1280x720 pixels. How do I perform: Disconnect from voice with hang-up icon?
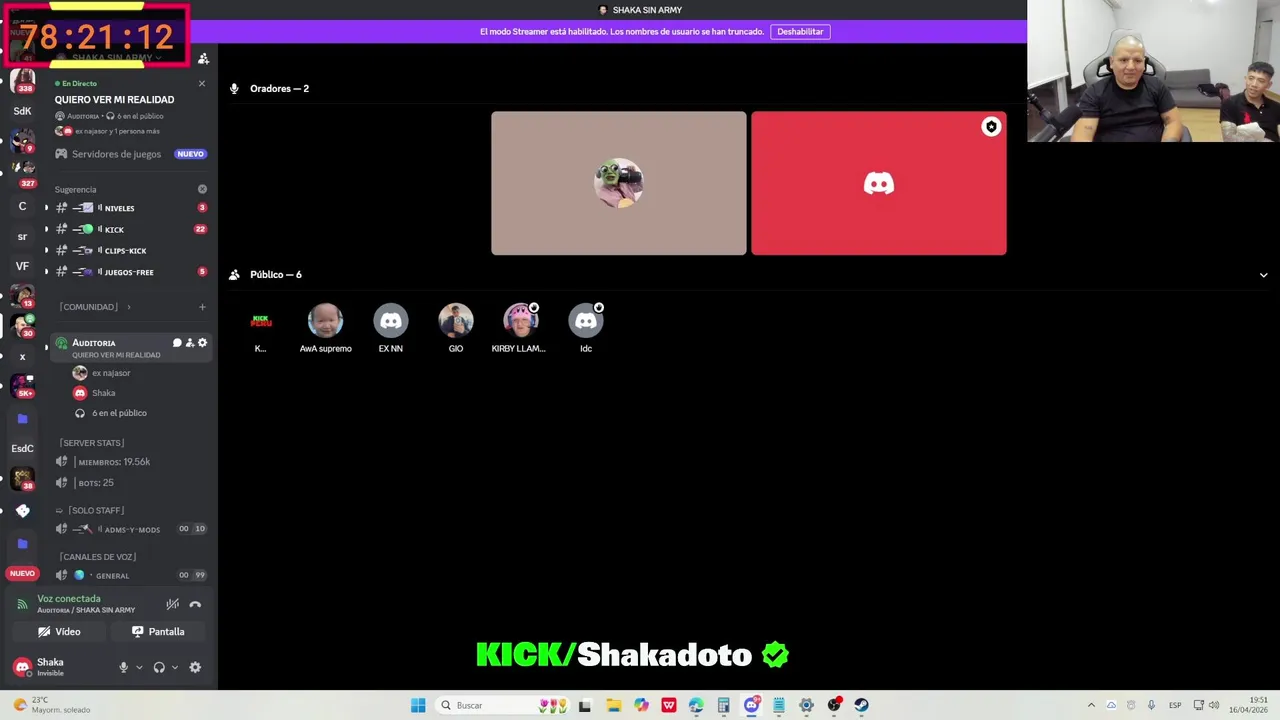pyautogui.click(x=195, y=604)
